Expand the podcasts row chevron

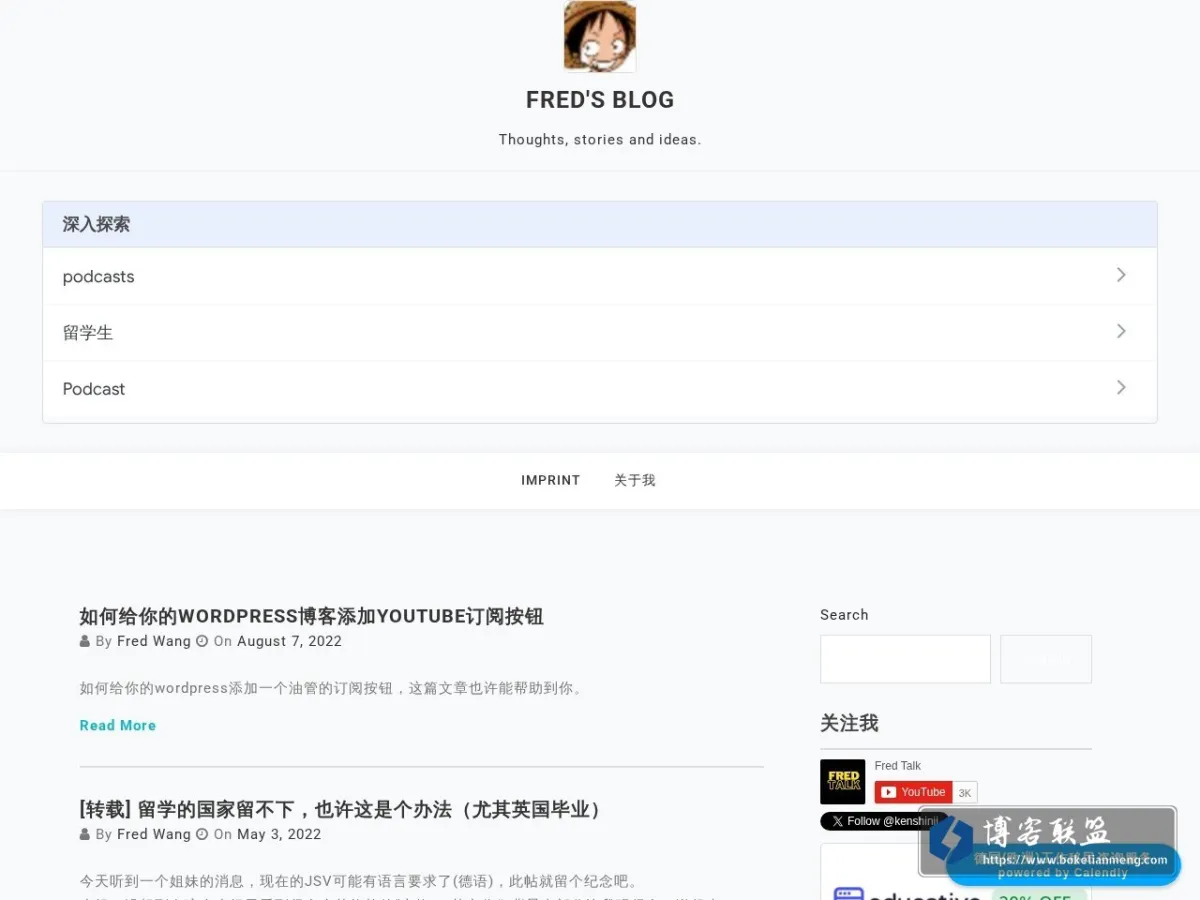click(1121, 275)
